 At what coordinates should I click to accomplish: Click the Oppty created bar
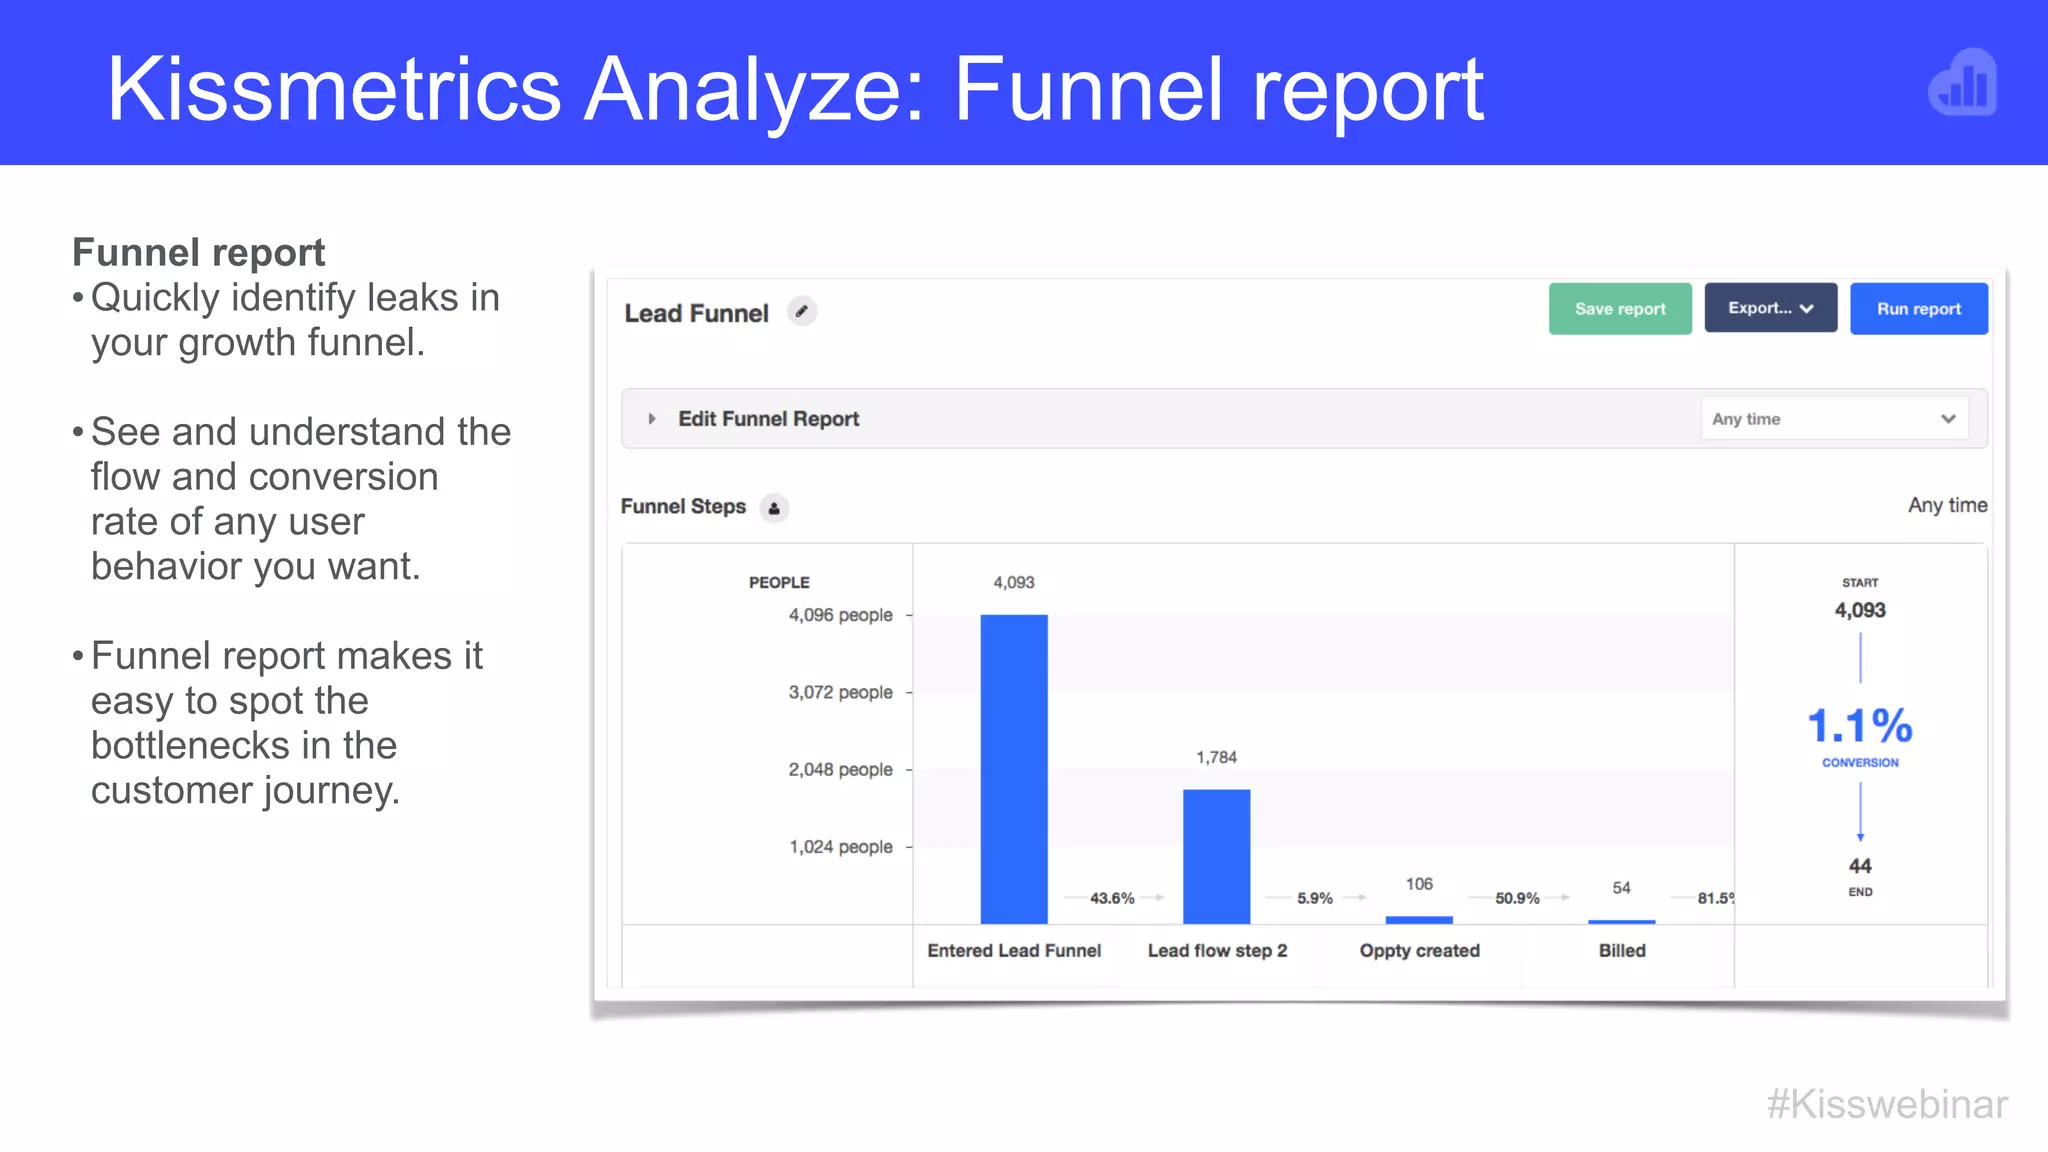coord(1419,920)
